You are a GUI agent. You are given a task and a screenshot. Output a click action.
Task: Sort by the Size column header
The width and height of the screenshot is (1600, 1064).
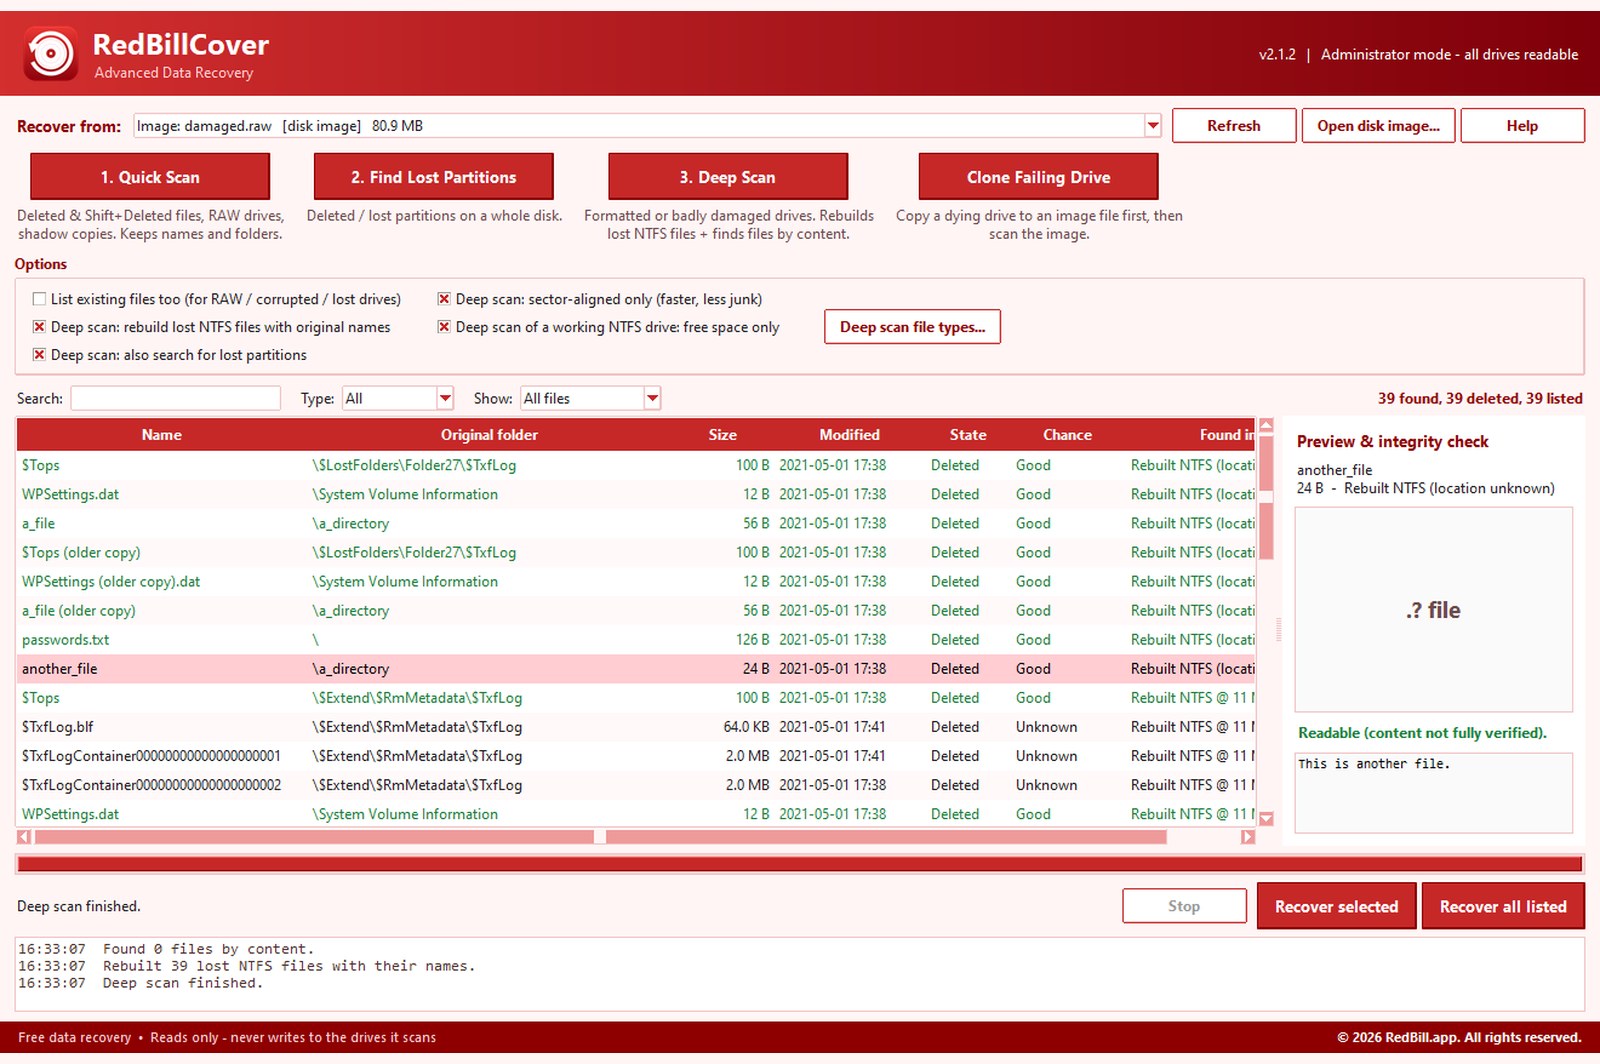722,435
